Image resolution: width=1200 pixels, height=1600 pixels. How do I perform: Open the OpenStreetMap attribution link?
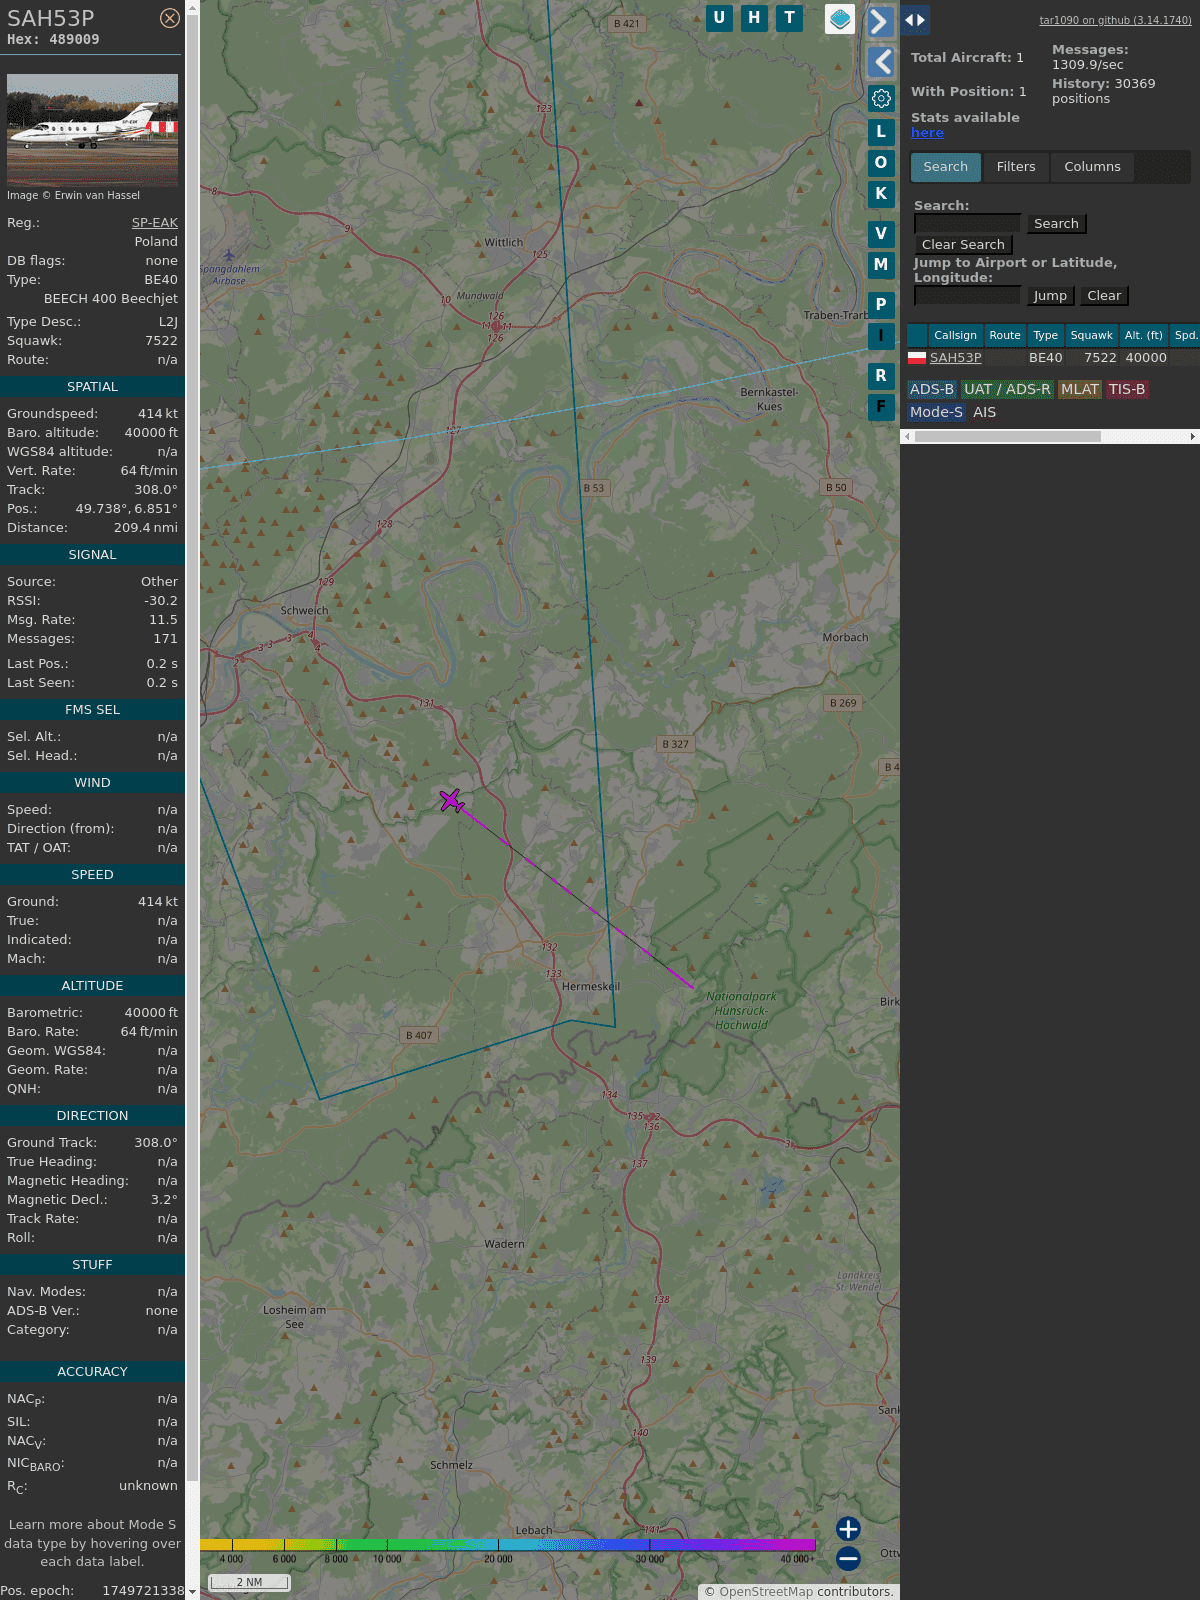[766, 1592]
